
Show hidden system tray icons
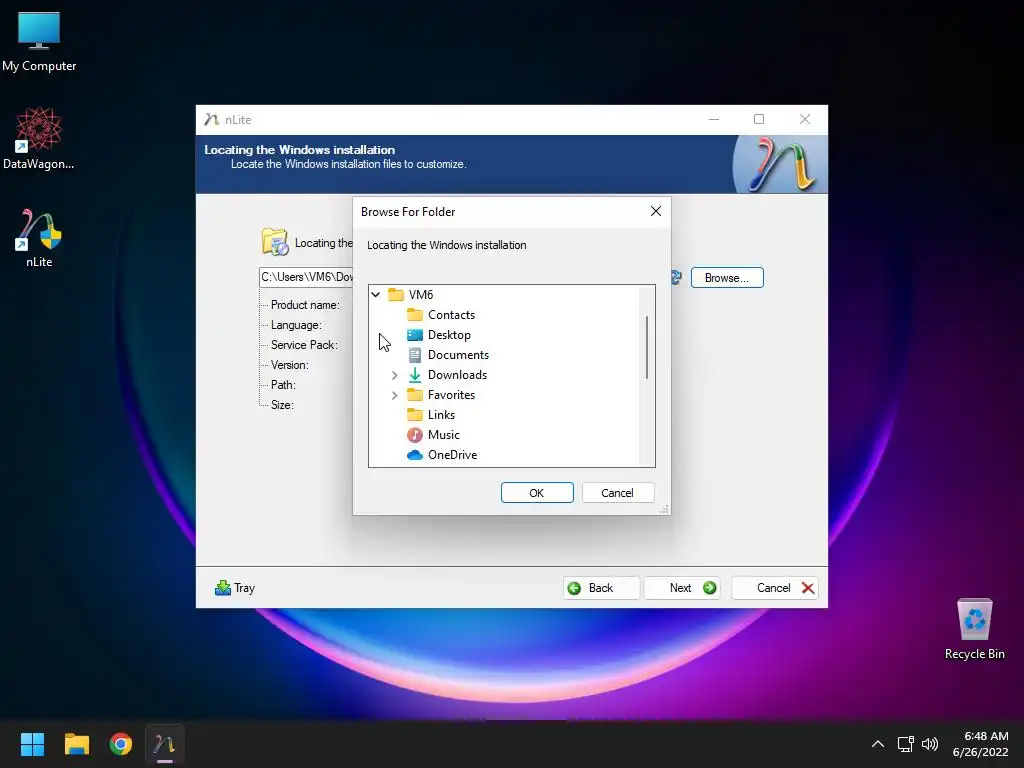point(878,744)
